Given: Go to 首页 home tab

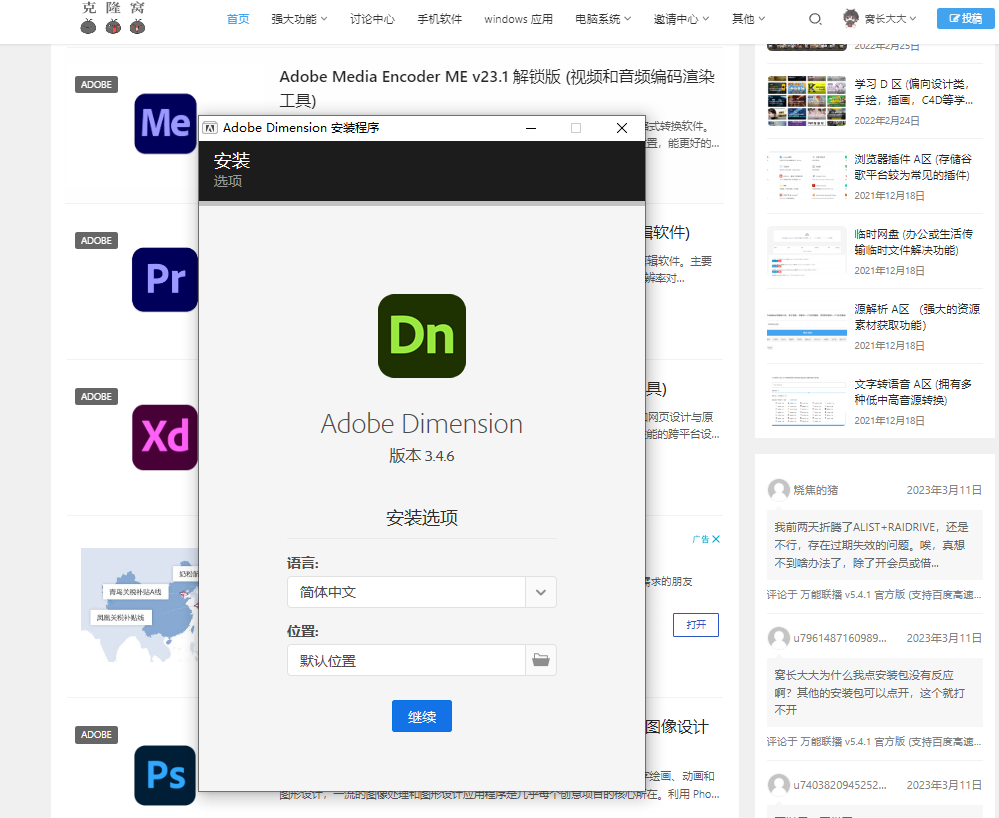Looking at the screenshot, I should [x=238, y=19].
